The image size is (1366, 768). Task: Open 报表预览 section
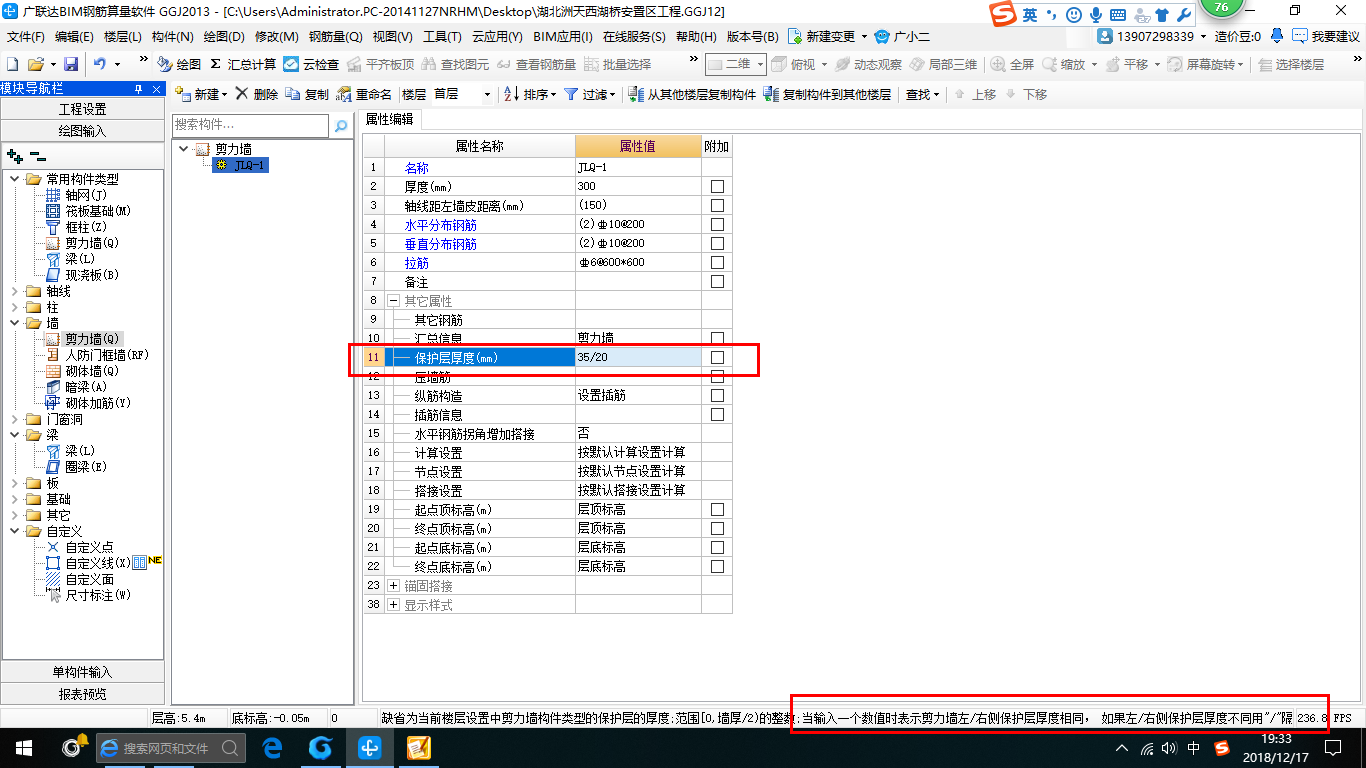coord(82,694)
